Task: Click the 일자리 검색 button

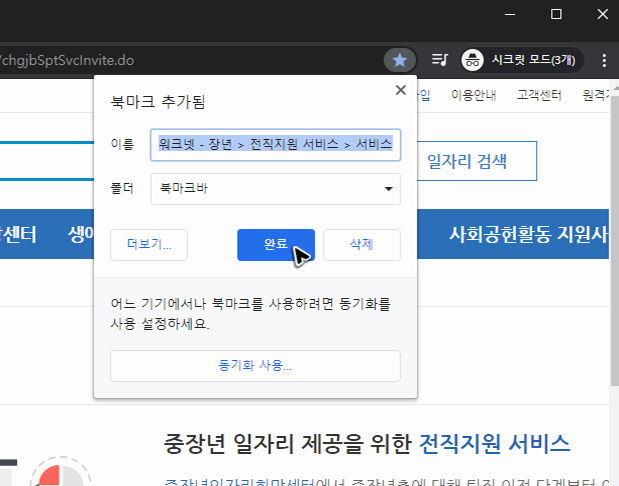Action: point(477,161)
